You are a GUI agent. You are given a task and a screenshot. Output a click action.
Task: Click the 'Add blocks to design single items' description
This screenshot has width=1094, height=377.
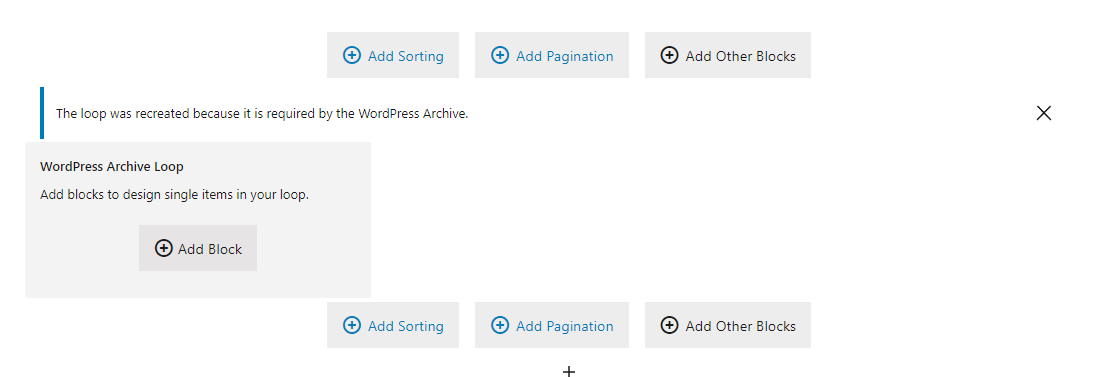(x=174, y=195)
